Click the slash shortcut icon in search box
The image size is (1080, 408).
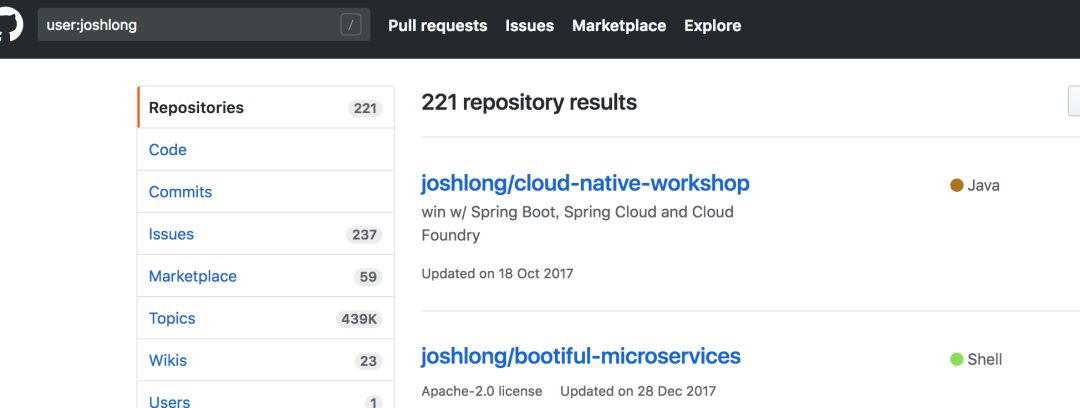point(350,25)
